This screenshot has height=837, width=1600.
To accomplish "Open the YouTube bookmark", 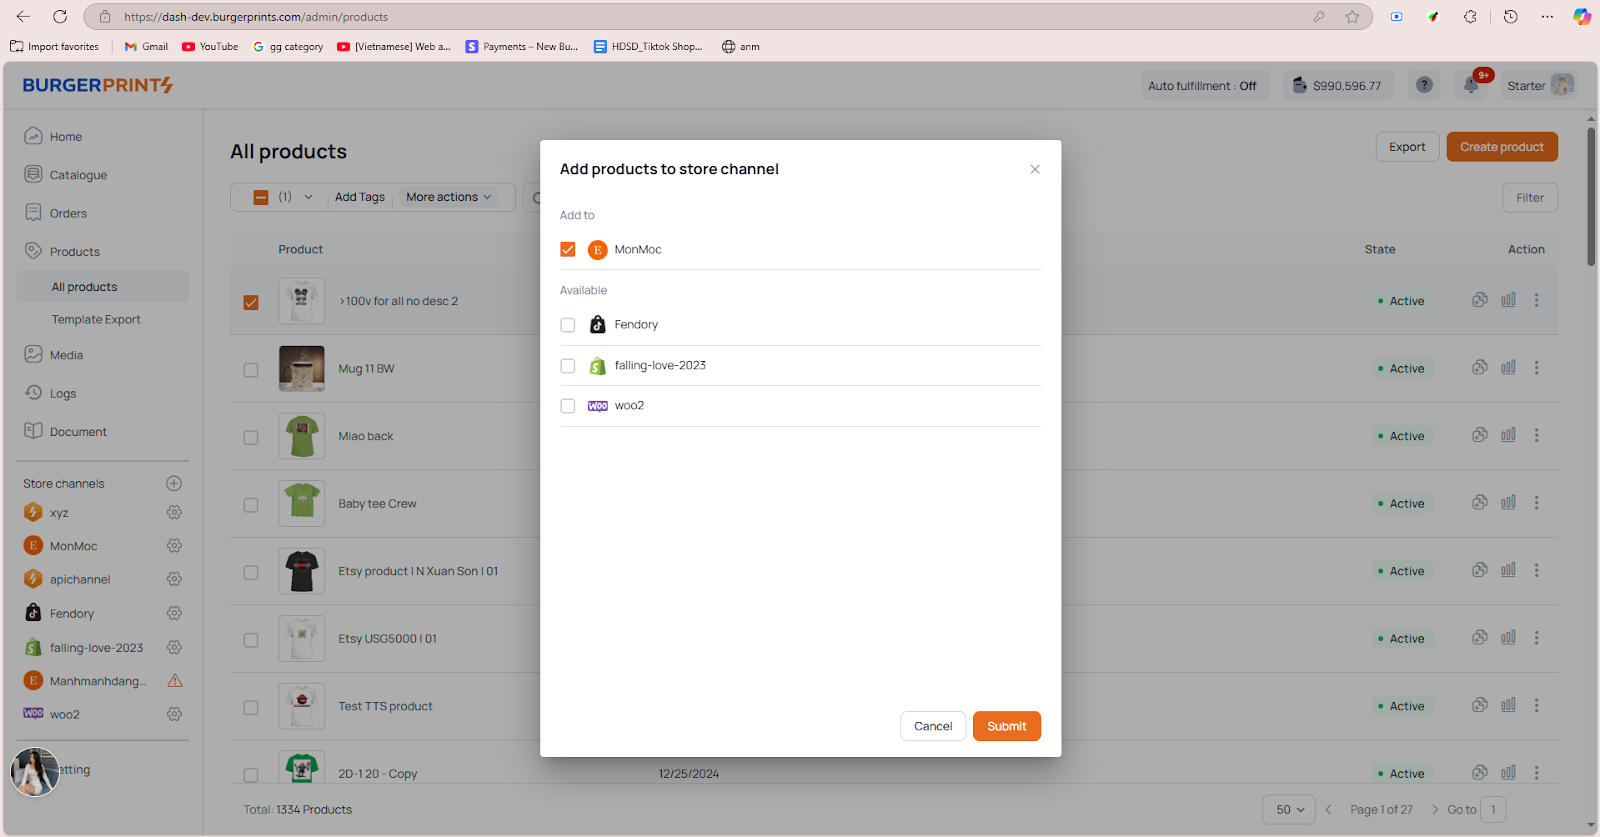I will [210, 47].
